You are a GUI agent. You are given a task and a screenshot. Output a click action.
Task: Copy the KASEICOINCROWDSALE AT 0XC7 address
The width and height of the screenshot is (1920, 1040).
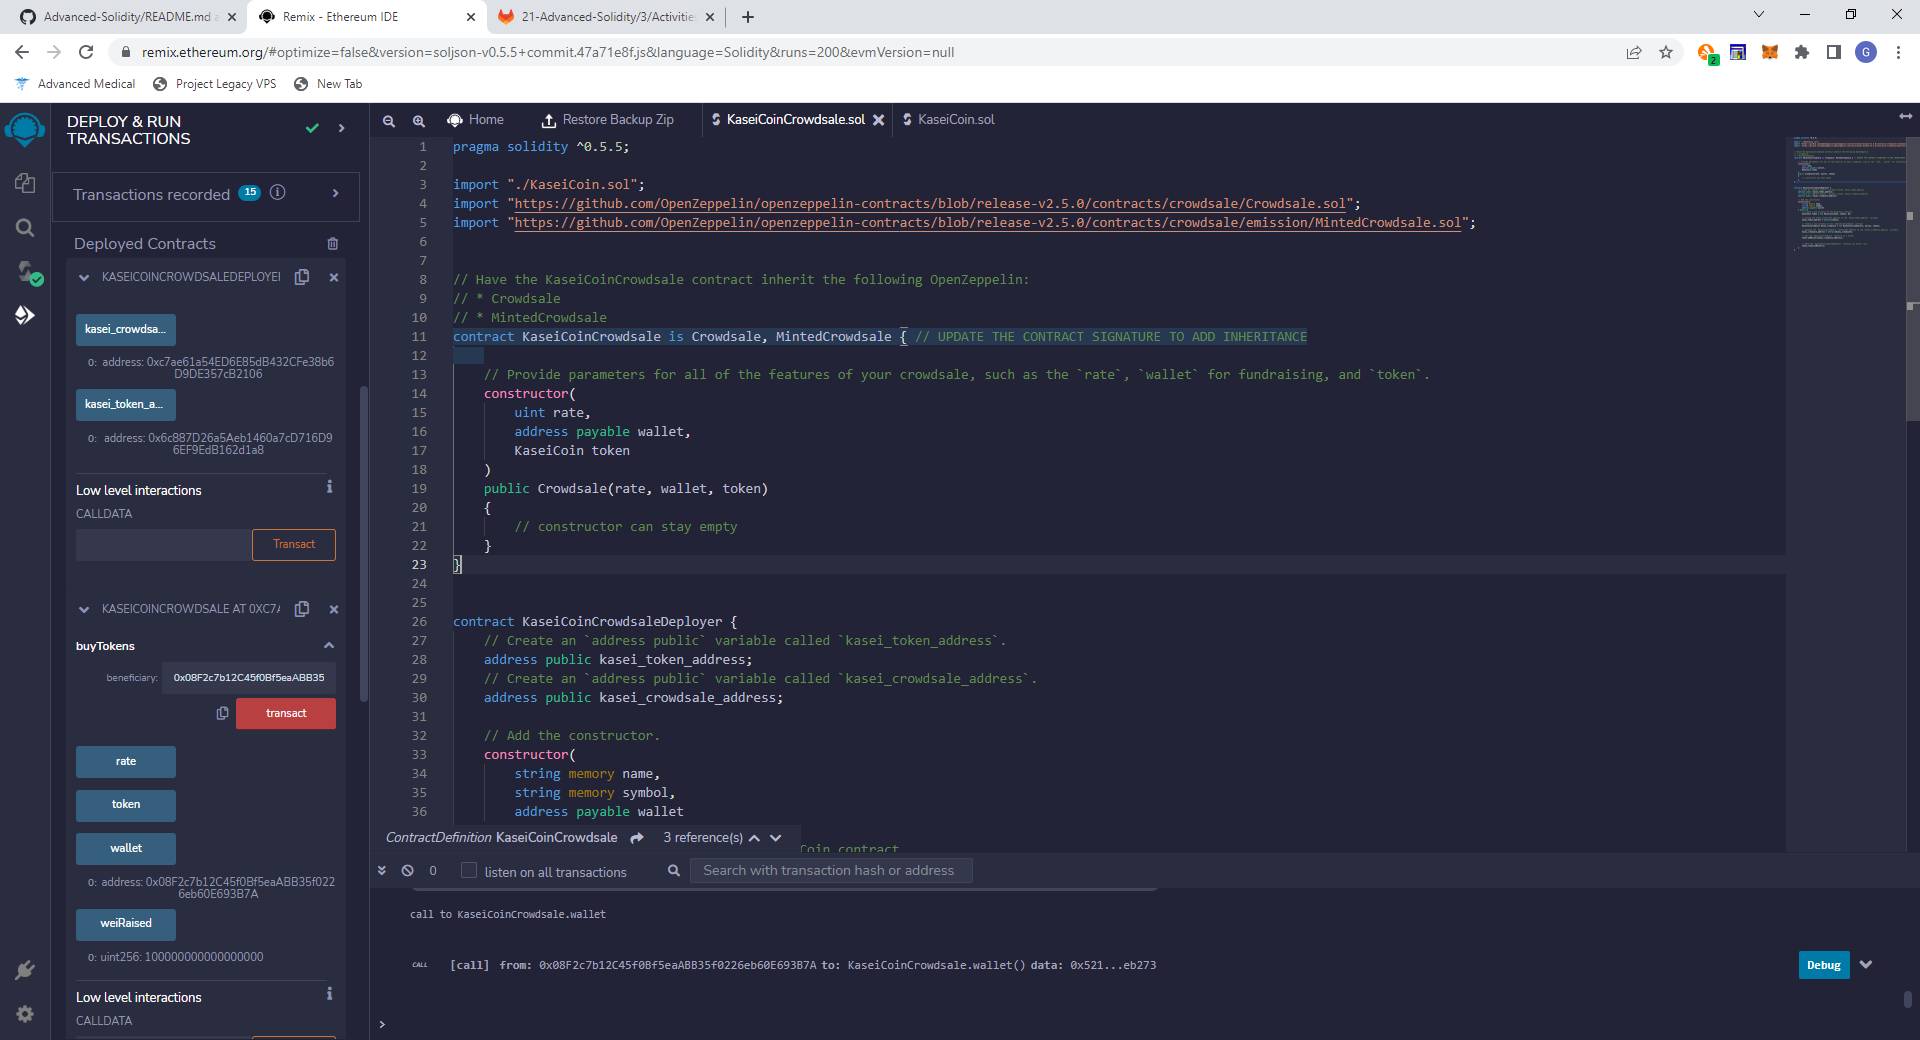302,609
